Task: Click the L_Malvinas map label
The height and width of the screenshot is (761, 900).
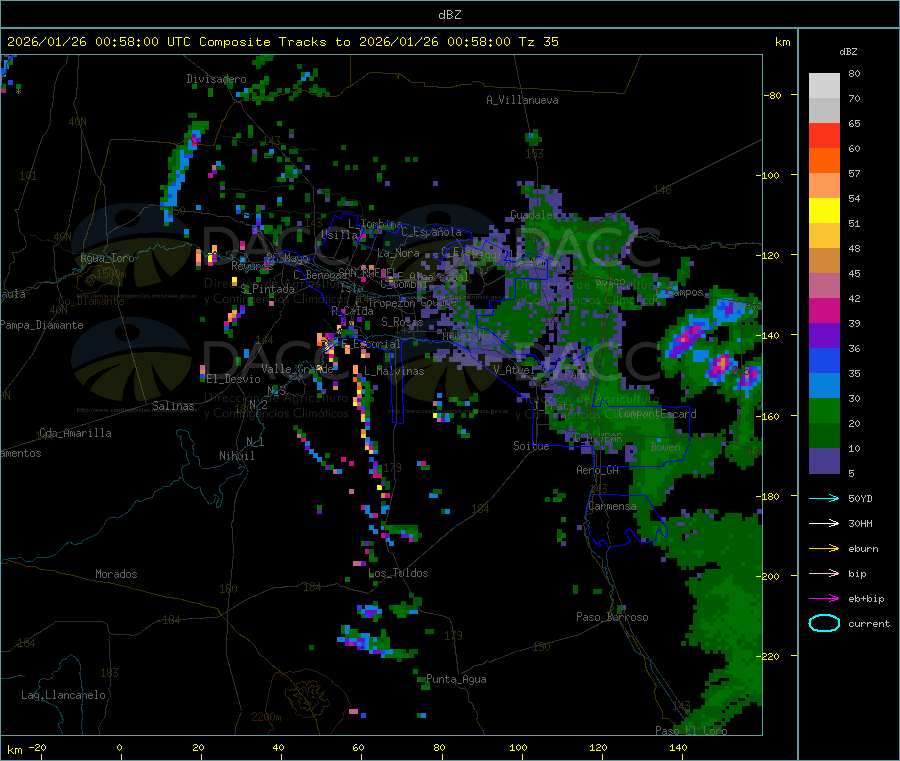Action: [394, 371]
